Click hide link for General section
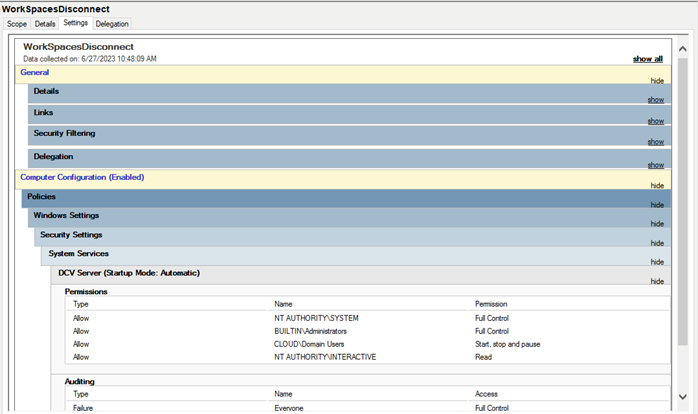Image resolution: width=698 pixels, height=414 pixels. pos(657,78)
